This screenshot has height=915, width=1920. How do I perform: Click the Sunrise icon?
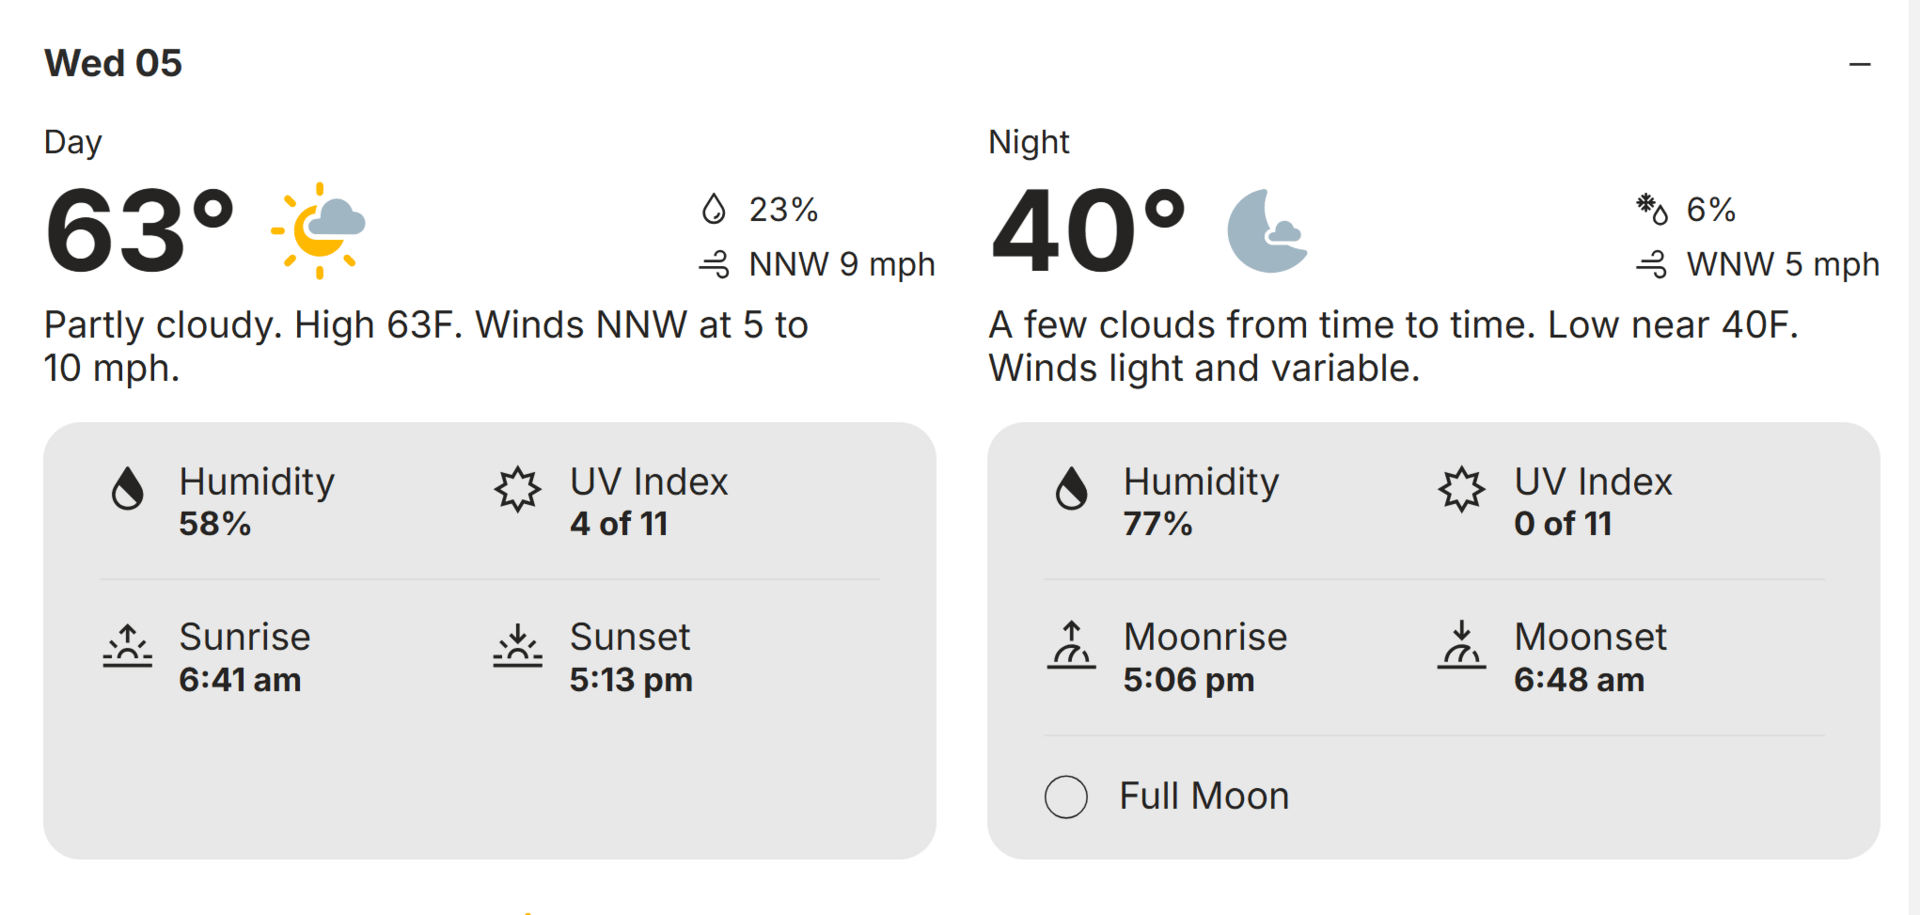click(x=128, y=646)
